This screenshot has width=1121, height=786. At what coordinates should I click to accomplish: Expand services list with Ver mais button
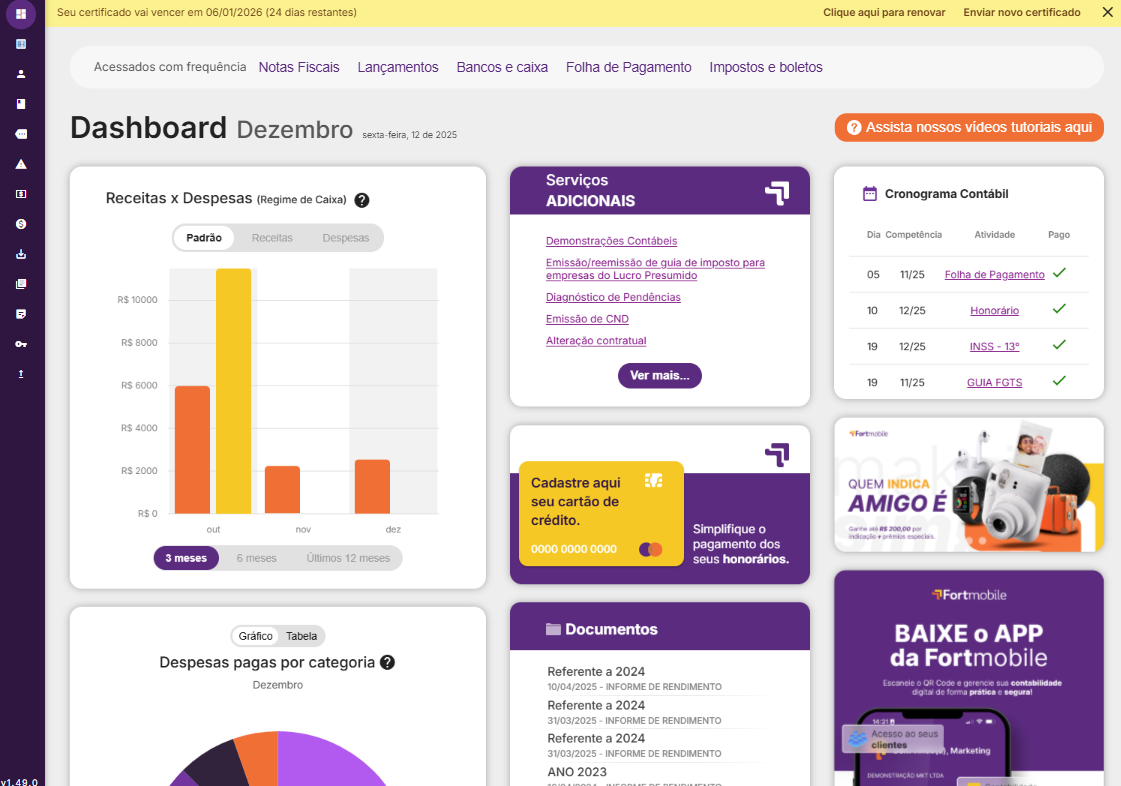pos(659,376)
